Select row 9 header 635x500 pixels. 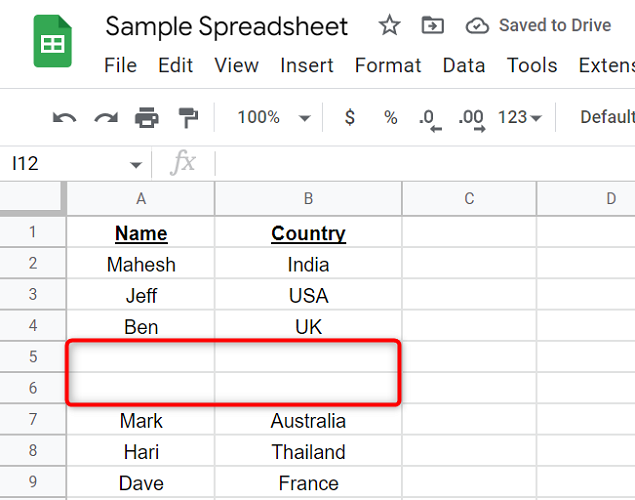[x=32, y=481]
